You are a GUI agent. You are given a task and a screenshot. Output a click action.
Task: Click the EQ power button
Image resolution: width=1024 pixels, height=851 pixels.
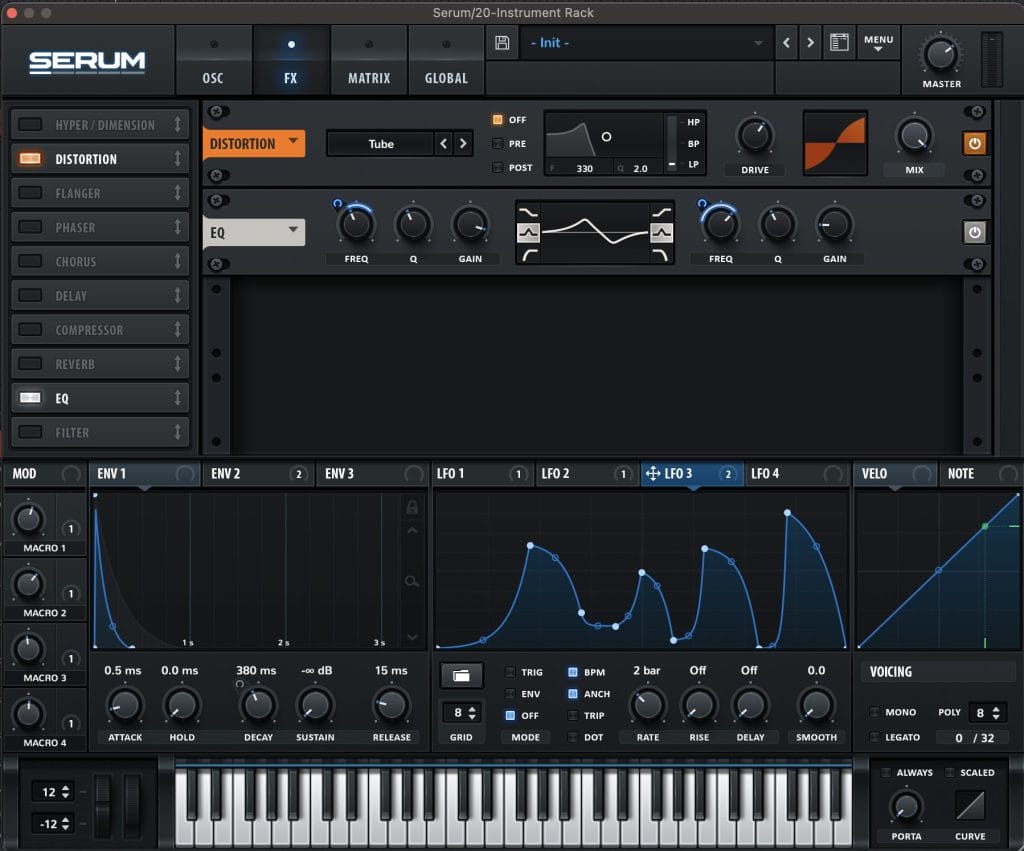(x=975, y=232)
